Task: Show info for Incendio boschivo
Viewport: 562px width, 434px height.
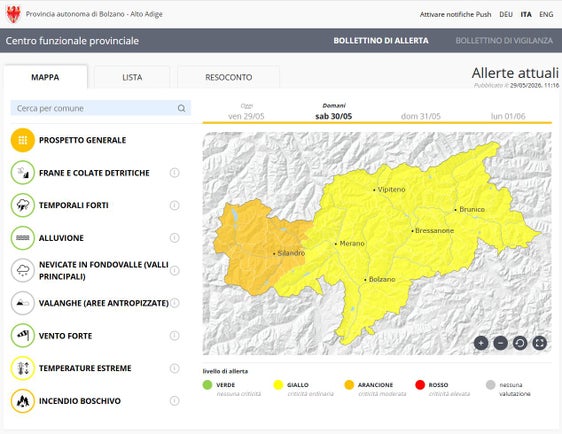Action: 175,401
